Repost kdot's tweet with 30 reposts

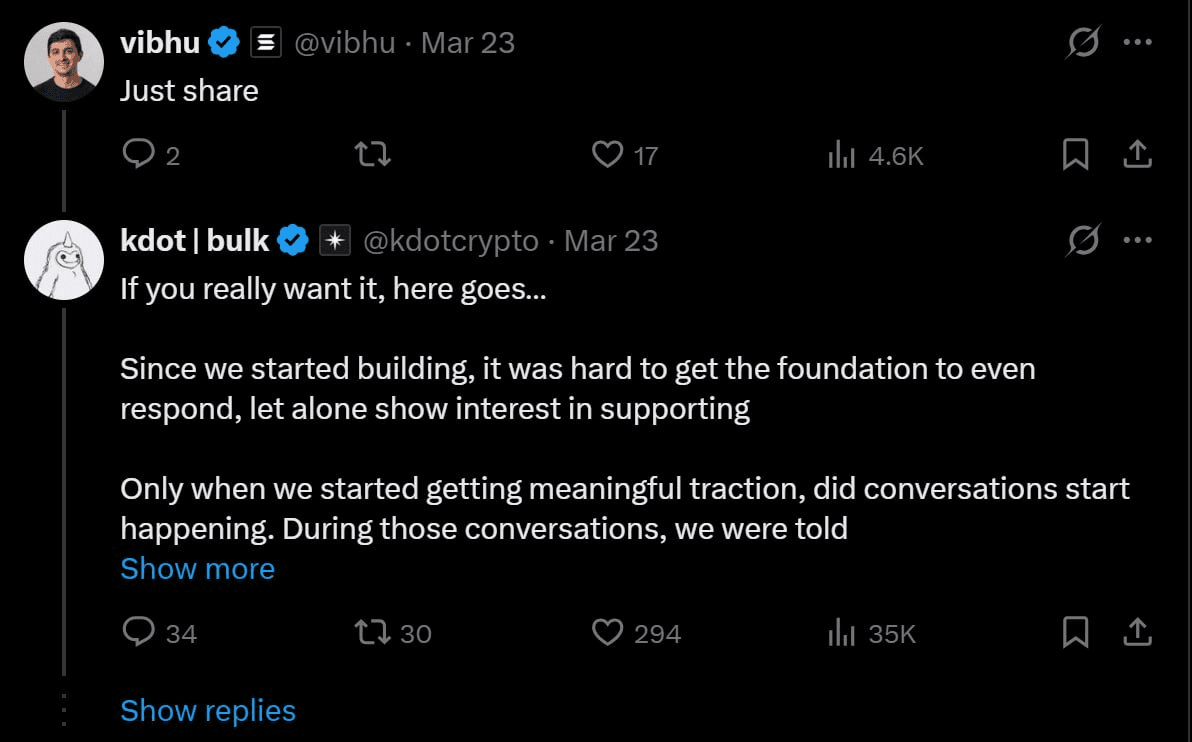(373, 632)
